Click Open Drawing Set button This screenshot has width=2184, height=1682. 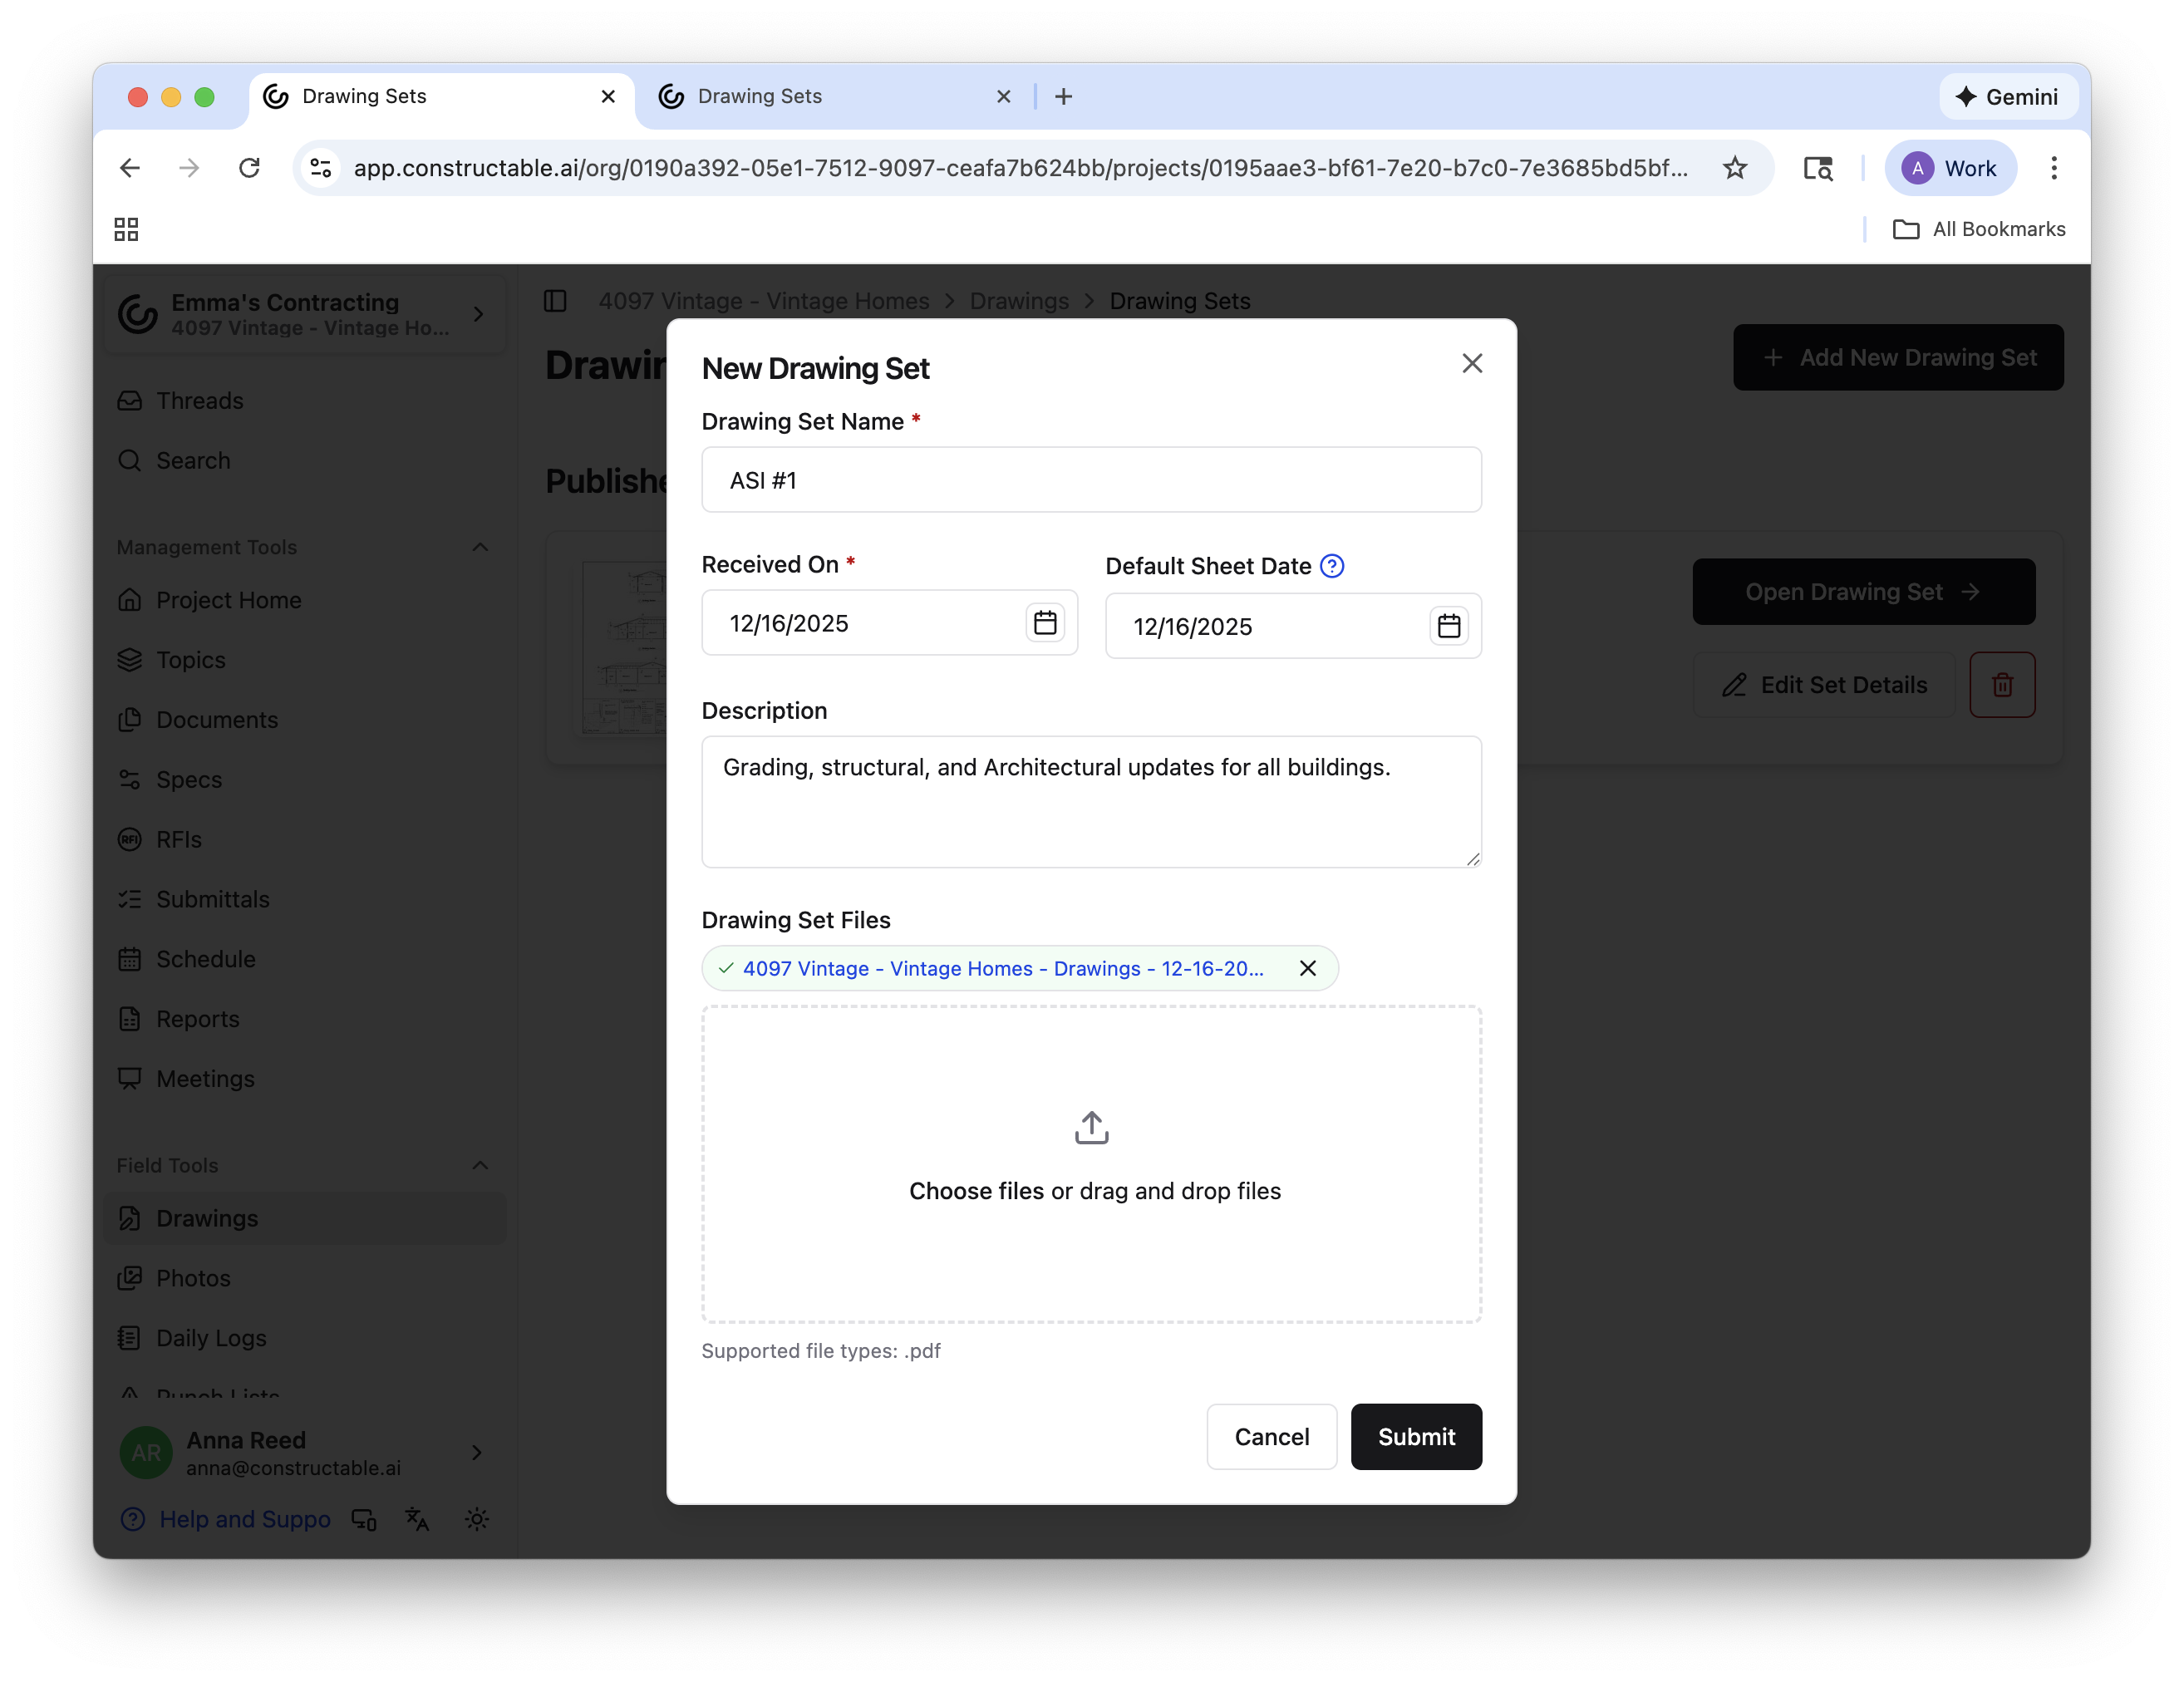pyautogui.click(x=1863, y=592)
